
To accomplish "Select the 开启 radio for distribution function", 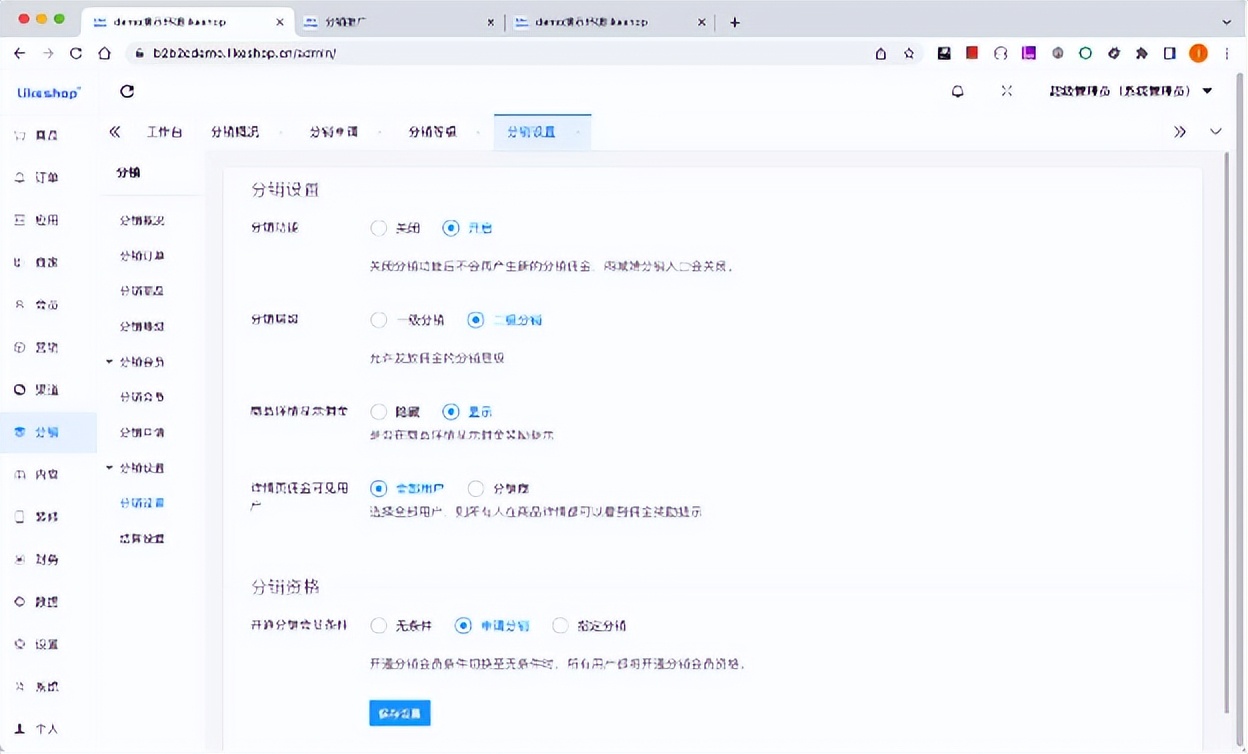I will coord(451,228).
